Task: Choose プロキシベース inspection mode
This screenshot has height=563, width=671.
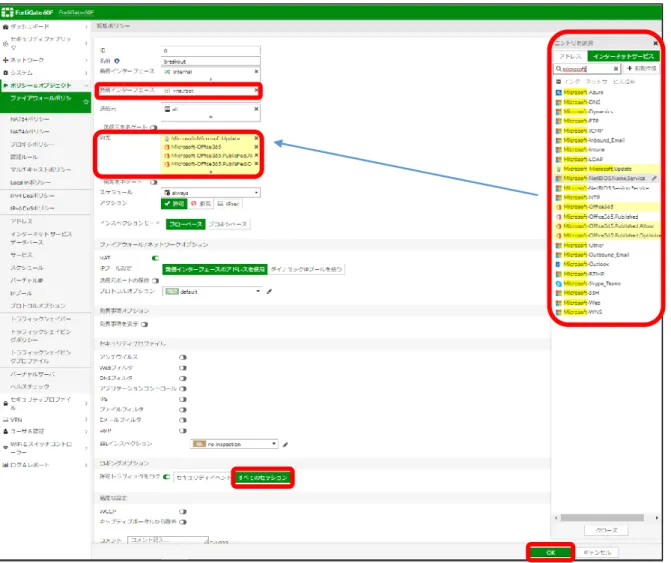Action: pos(228,224)
